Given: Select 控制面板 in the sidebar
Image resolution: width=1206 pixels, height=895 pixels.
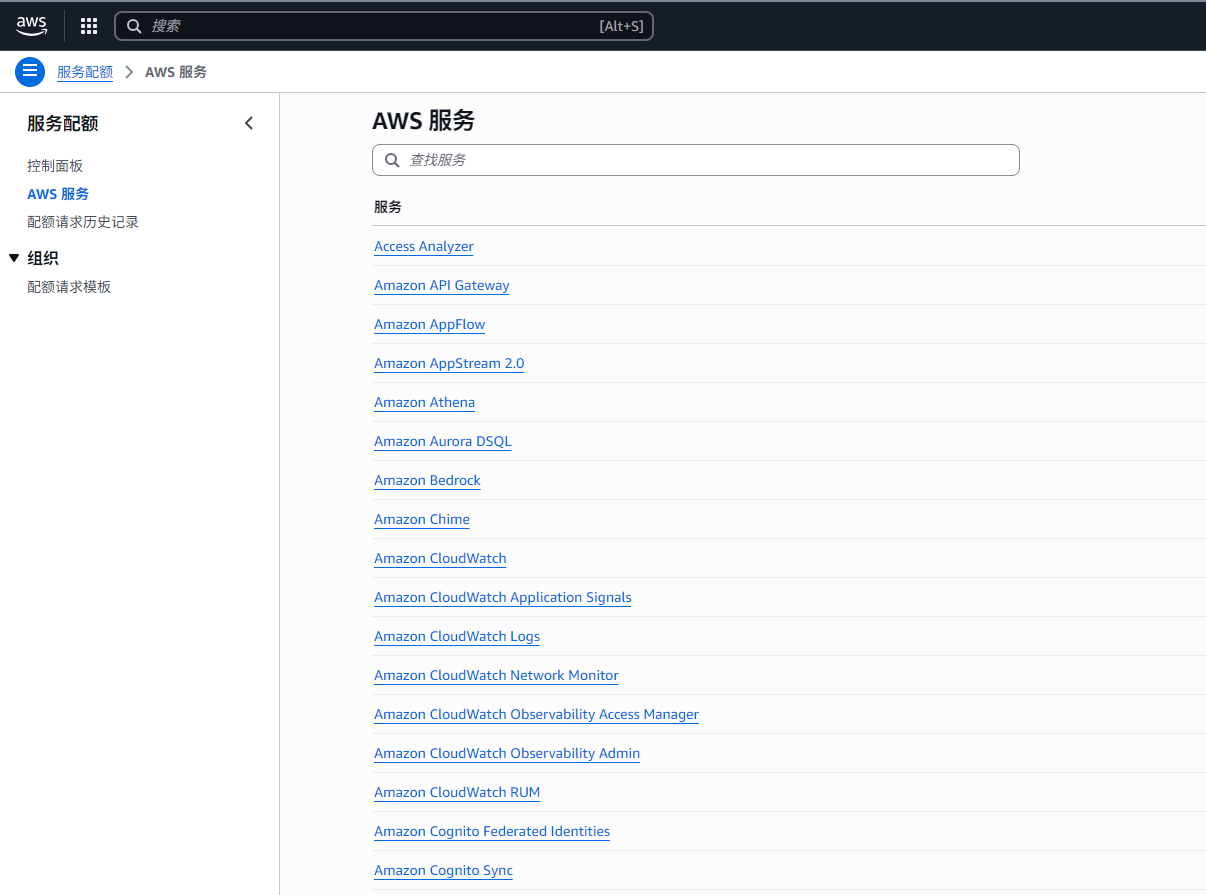Looking at the screenshot, I should point(55,165).
